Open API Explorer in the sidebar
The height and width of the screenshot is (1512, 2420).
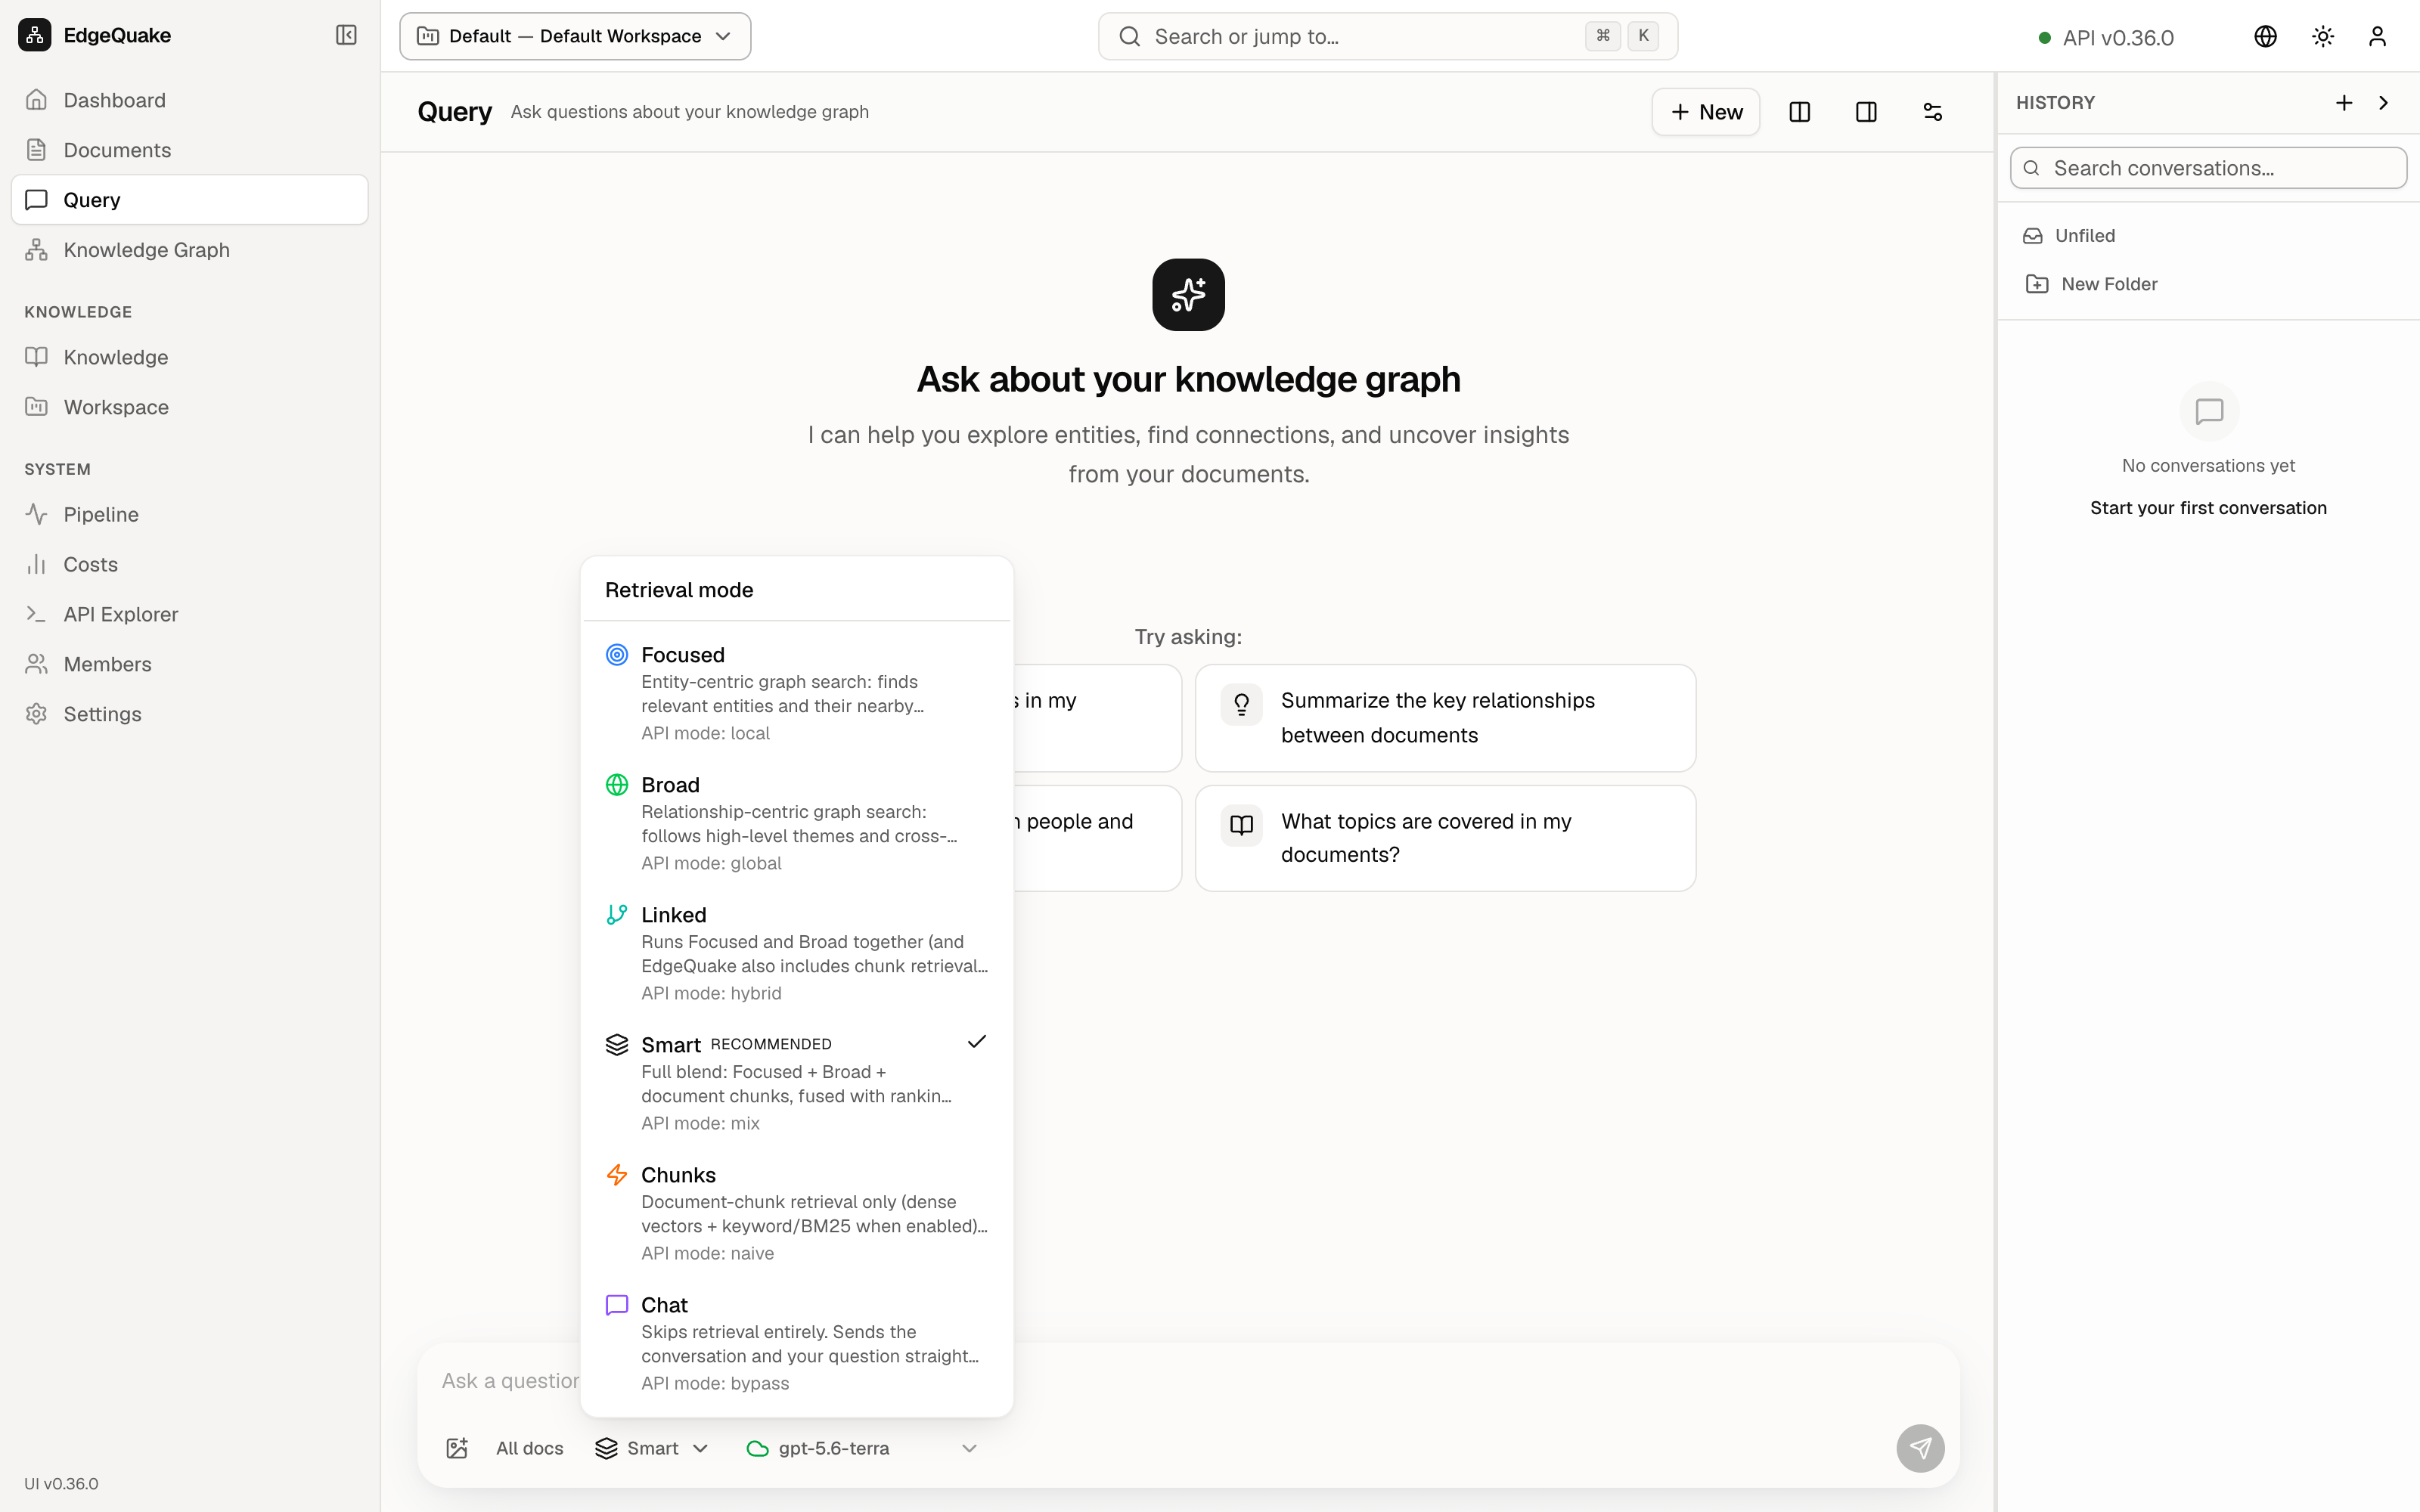(x=189, y=614)
